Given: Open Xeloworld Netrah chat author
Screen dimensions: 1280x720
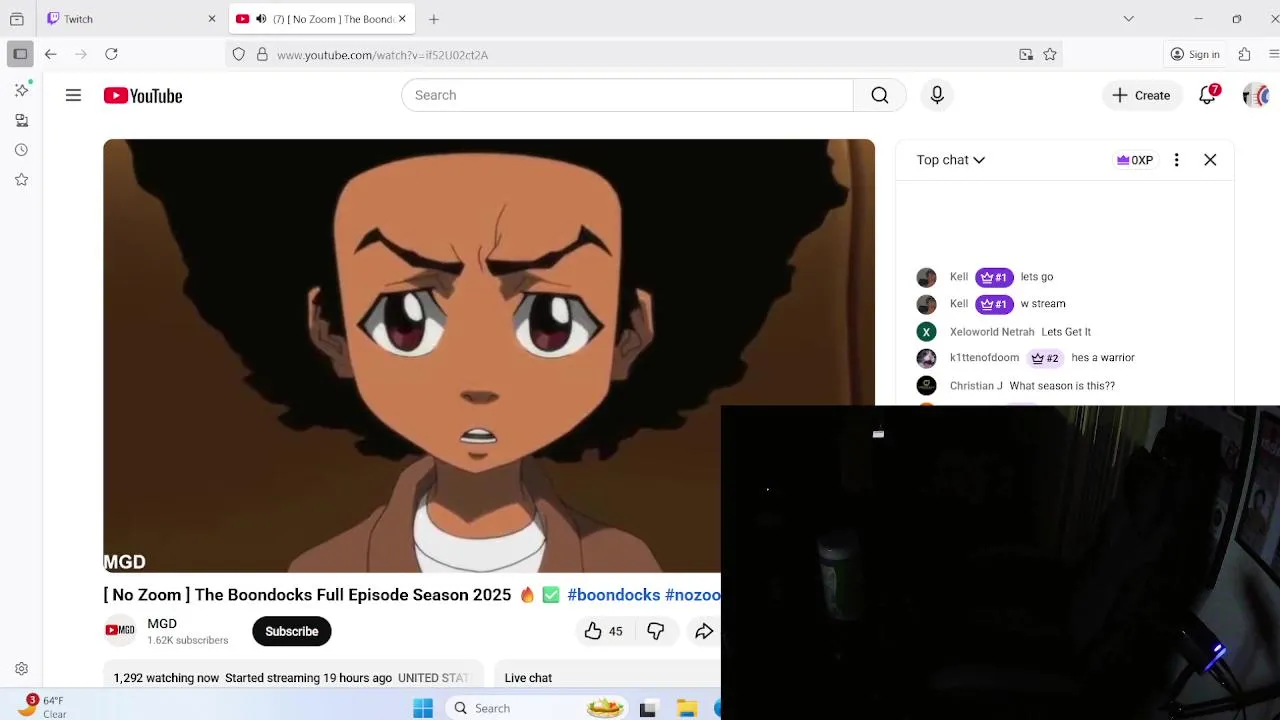Looking at the screenshot, I should pyautogui.click(x=992, y=332).
